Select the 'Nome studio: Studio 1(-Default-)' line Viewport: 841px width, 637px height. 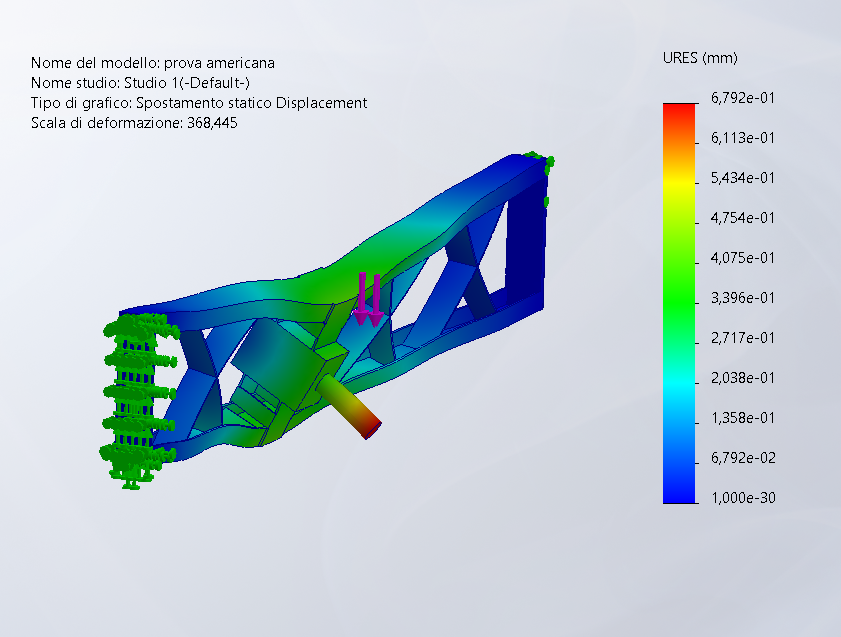point(141,83)
